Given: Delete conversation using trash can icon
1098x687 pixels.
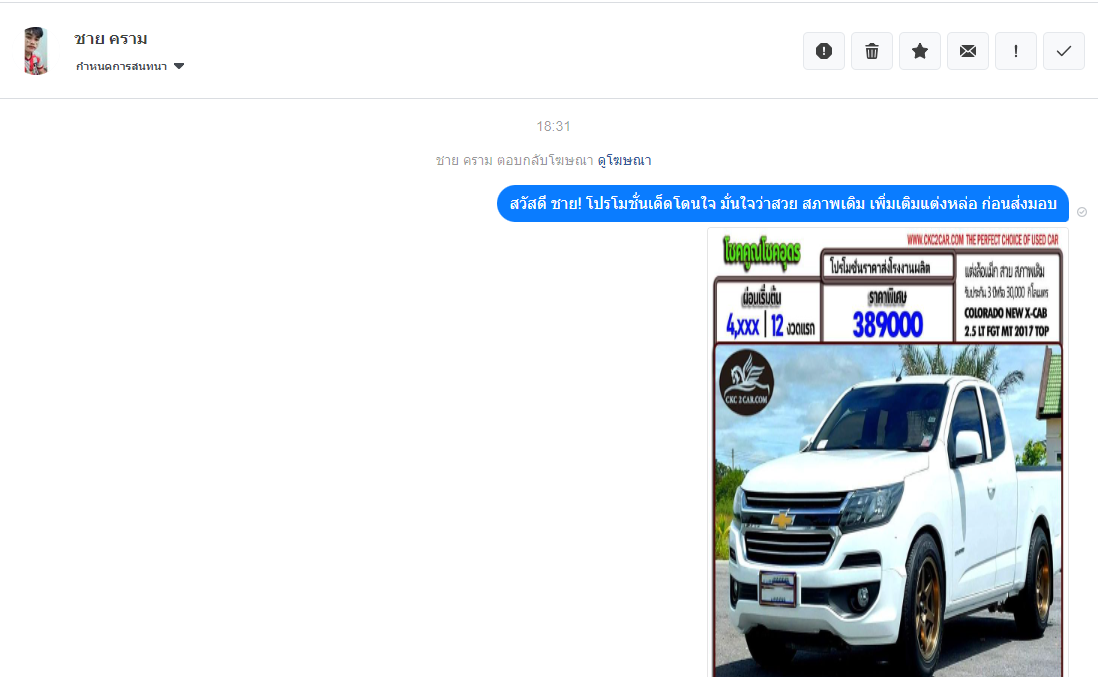Looking at the screenshot, I should pos(872,51).
